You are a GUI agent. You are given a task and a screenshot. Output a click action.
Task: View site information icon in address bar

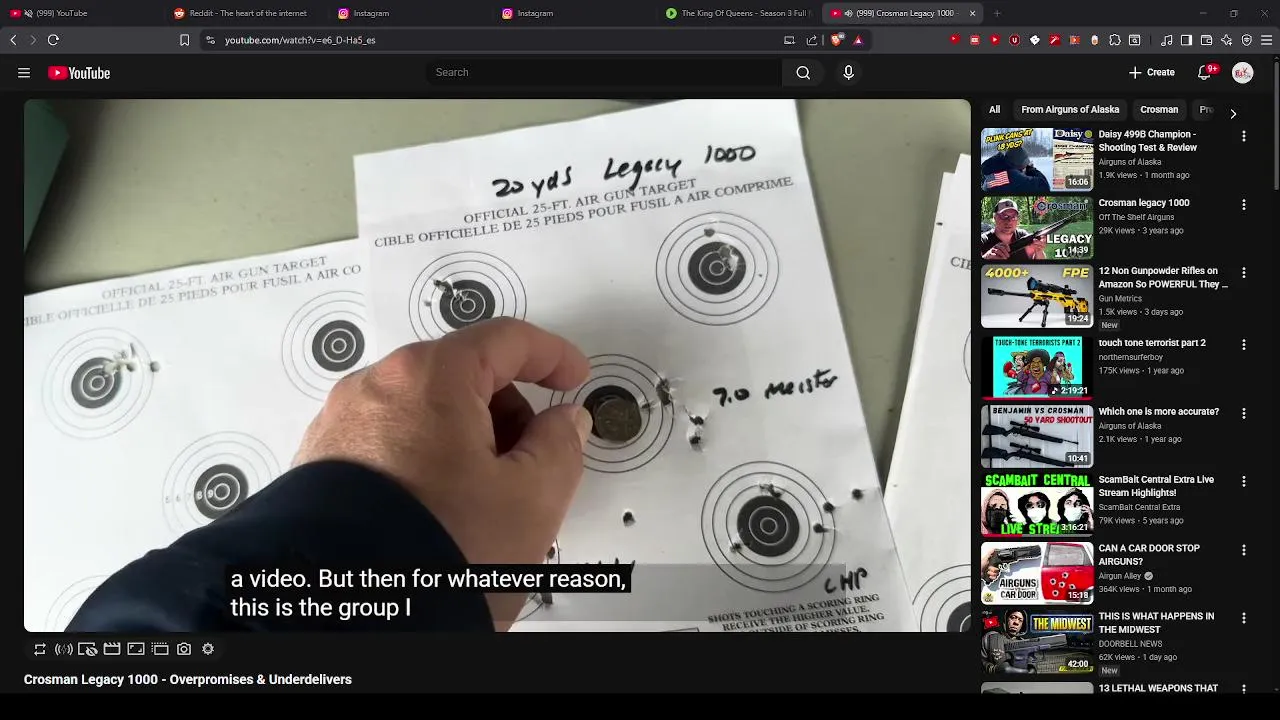coord(210,40)
